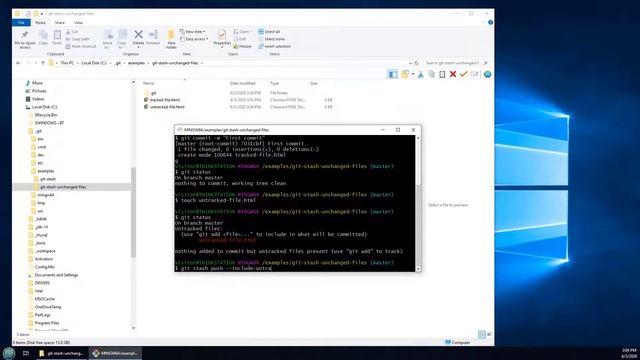This screenshot has height=360, width=640.
Task: Click Copy path in the ribbon
Action: [x=78, y=39]
